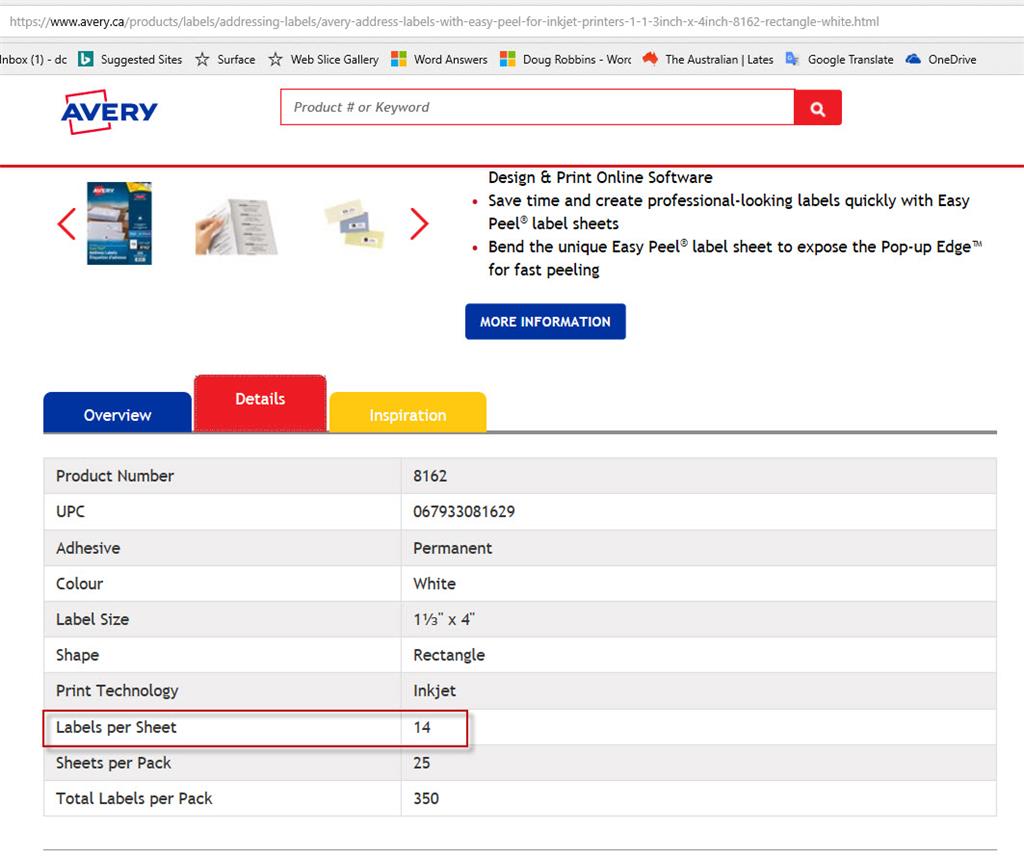Open the Inbox (1) bookmark
This screenshot has width=1024, height=858.
pos(33,59)
